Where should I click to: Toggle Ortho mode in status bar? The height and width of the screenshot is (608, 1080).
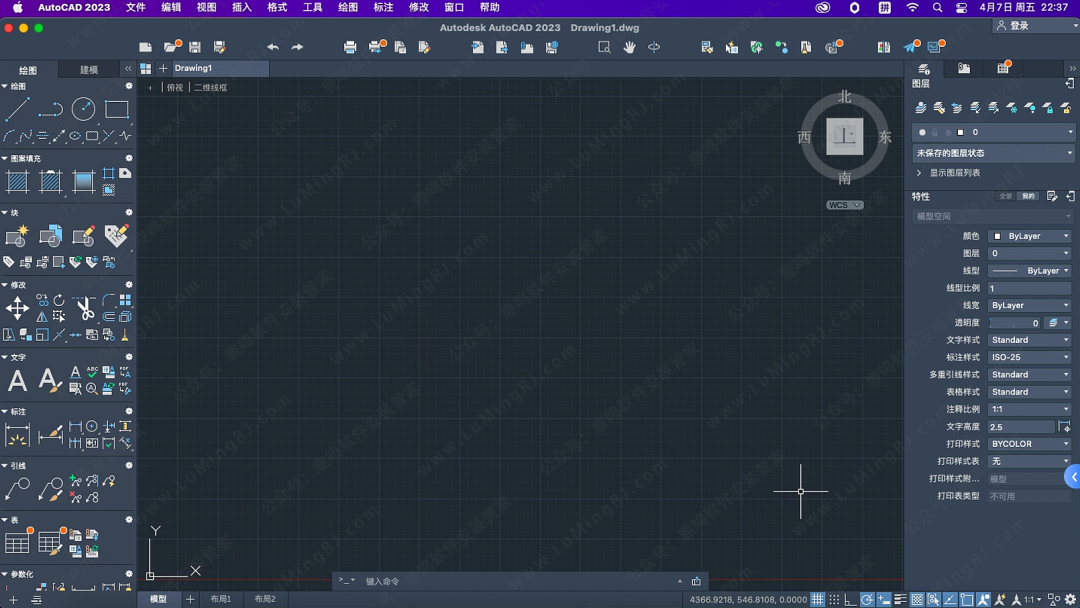tap(850, 600)
